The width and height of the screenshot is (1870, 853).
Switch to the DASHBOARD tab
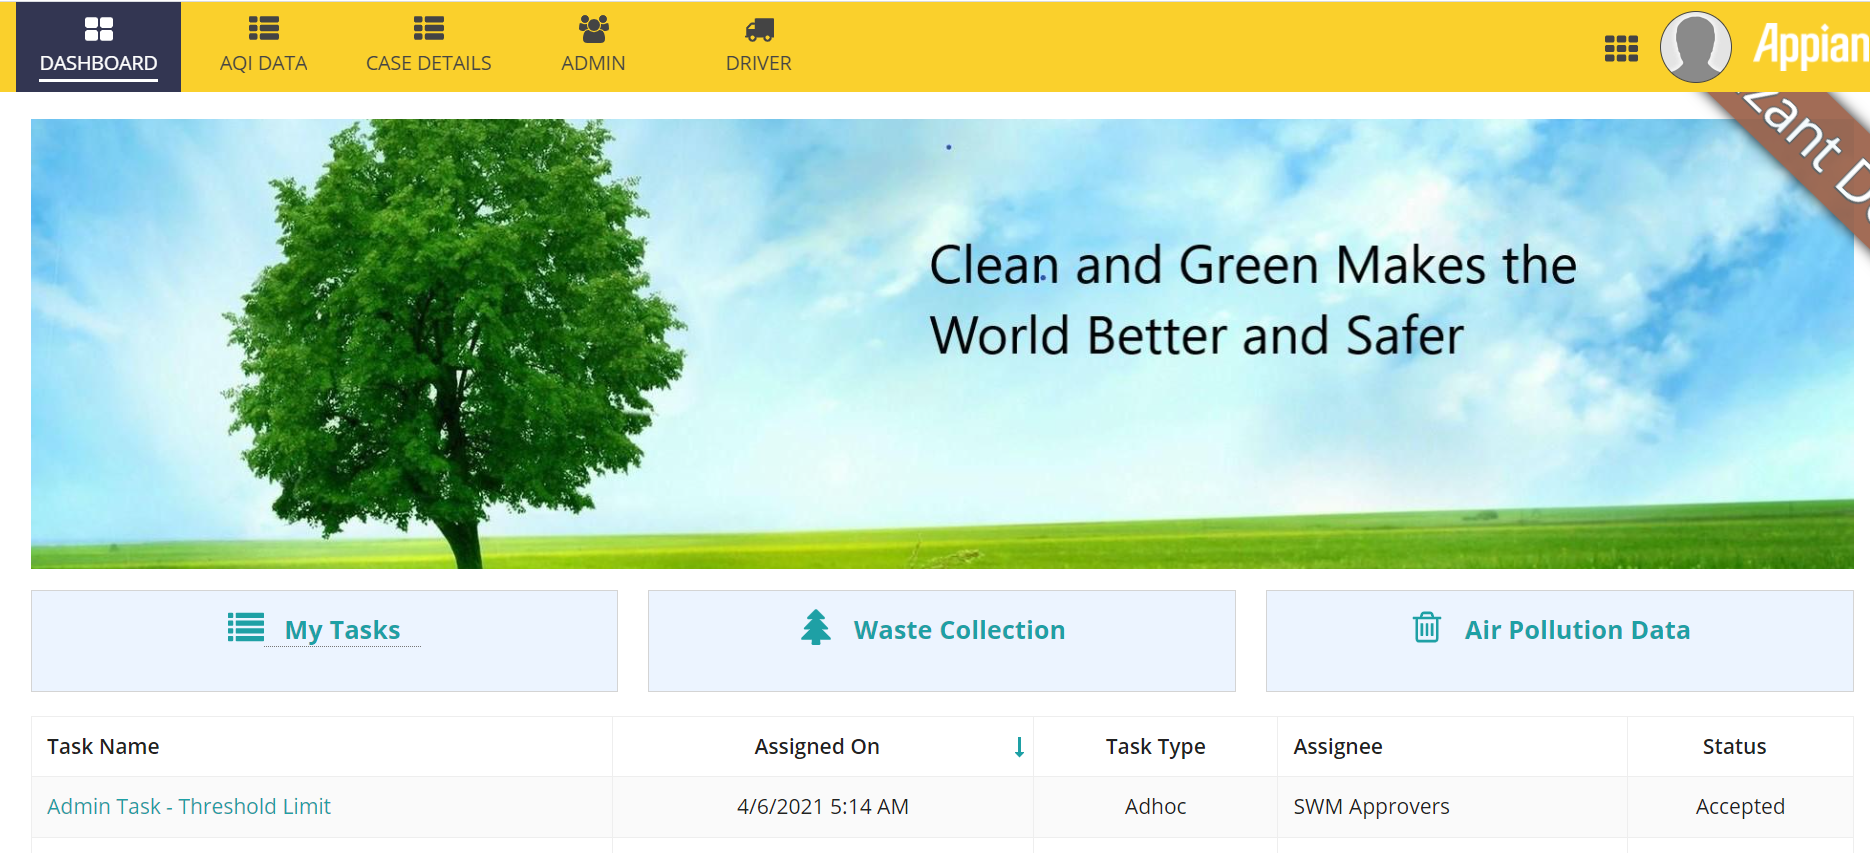(x=98, y=46)
